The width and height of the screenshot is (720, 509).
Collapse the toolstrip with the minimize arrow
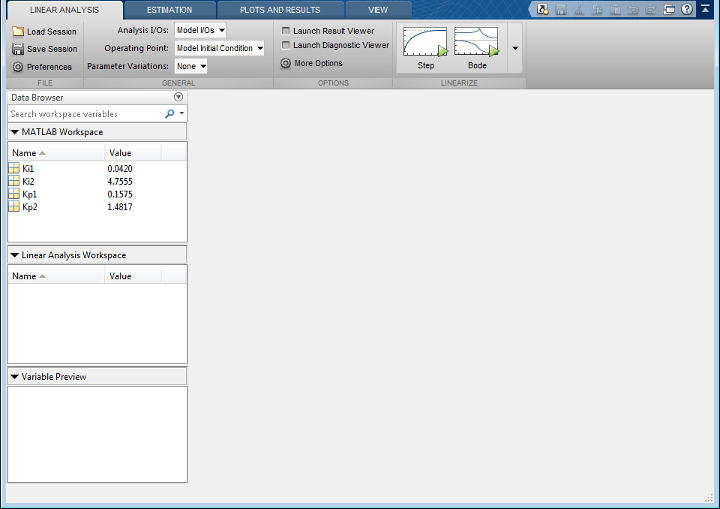click(705, 9)
